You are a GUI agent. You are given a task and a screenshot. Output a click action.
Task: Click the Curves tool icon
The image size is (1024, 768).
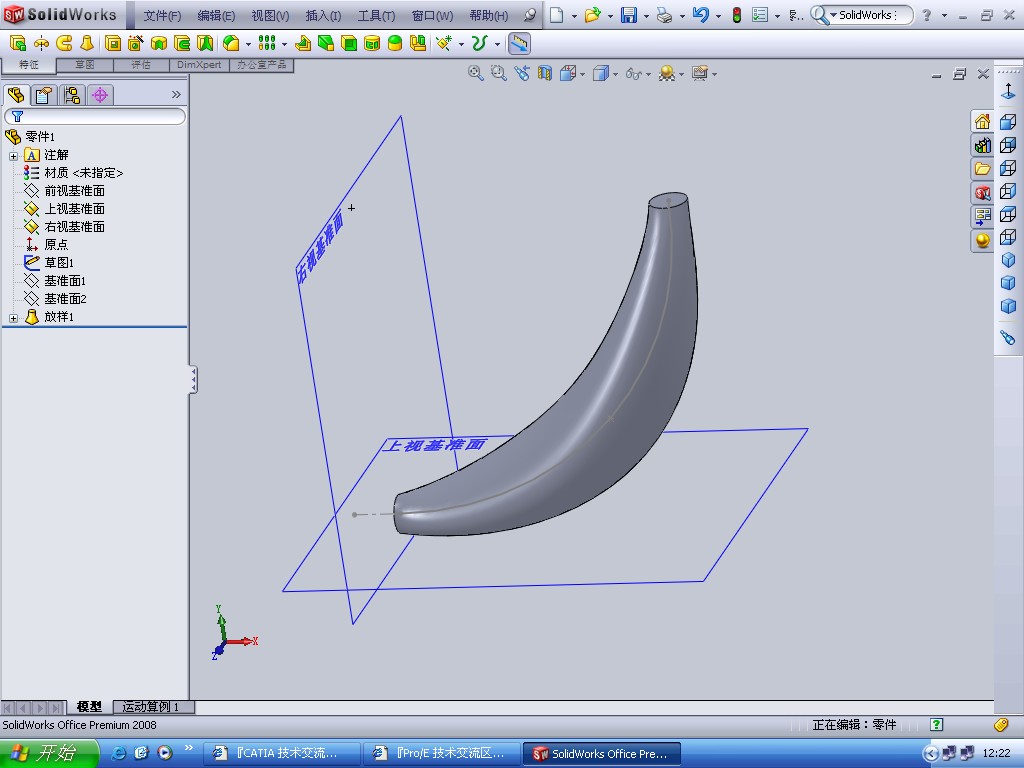coord(480,43)
